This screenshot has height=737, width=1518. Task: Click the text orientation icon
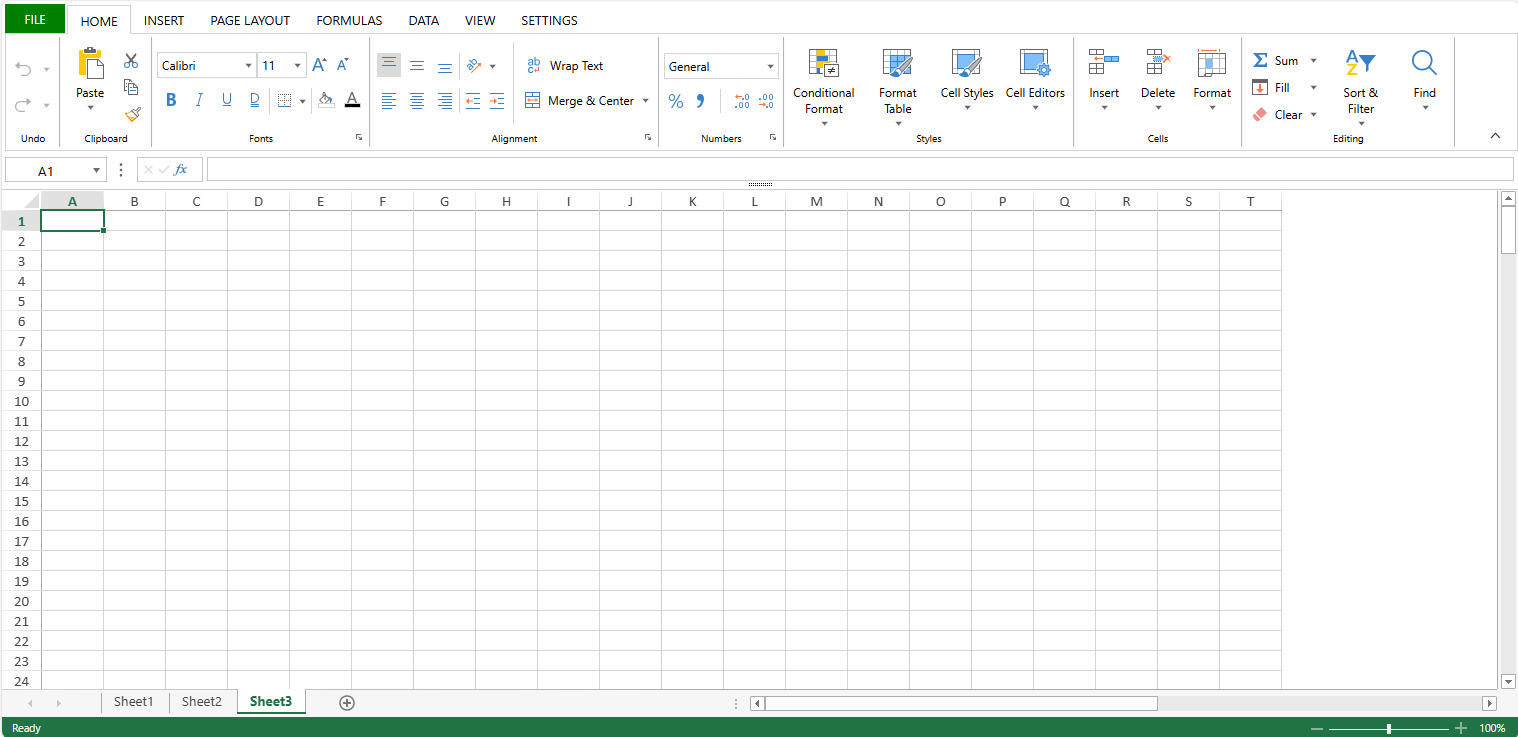[x=474, y=66]
